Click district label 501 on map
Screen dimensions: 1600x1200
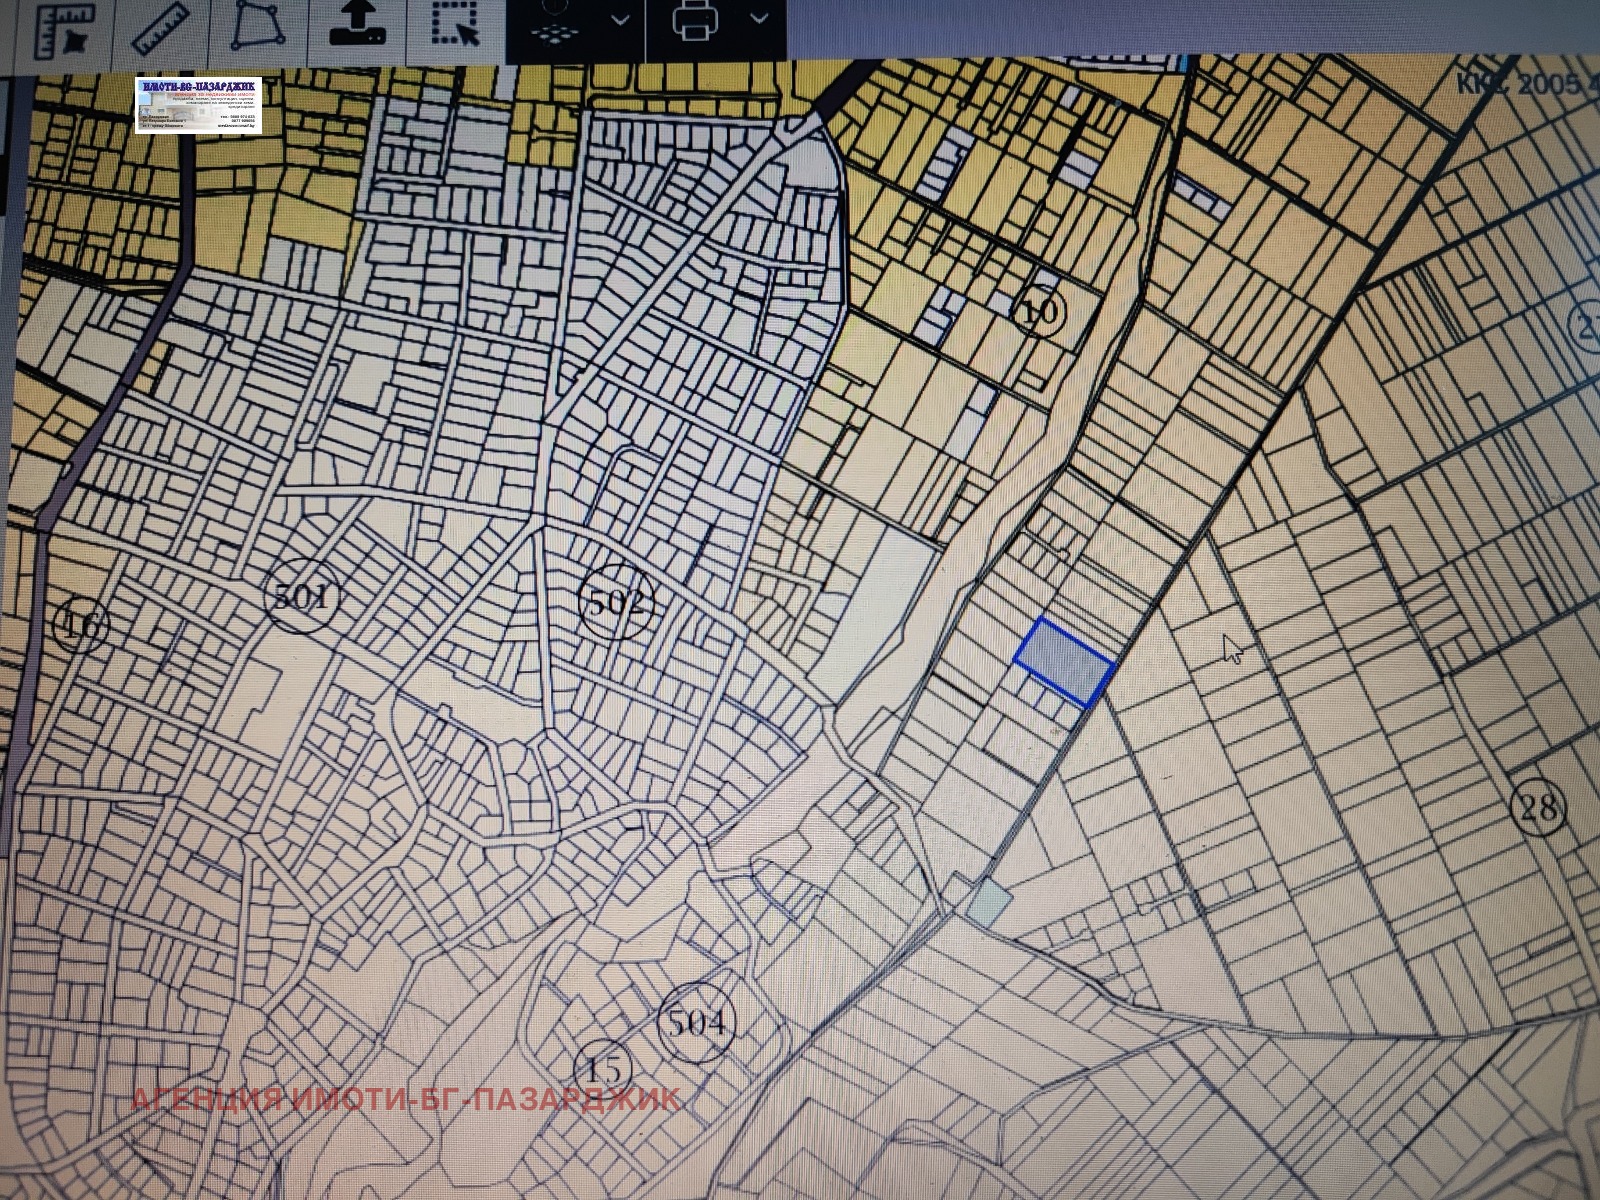point(302,598)
